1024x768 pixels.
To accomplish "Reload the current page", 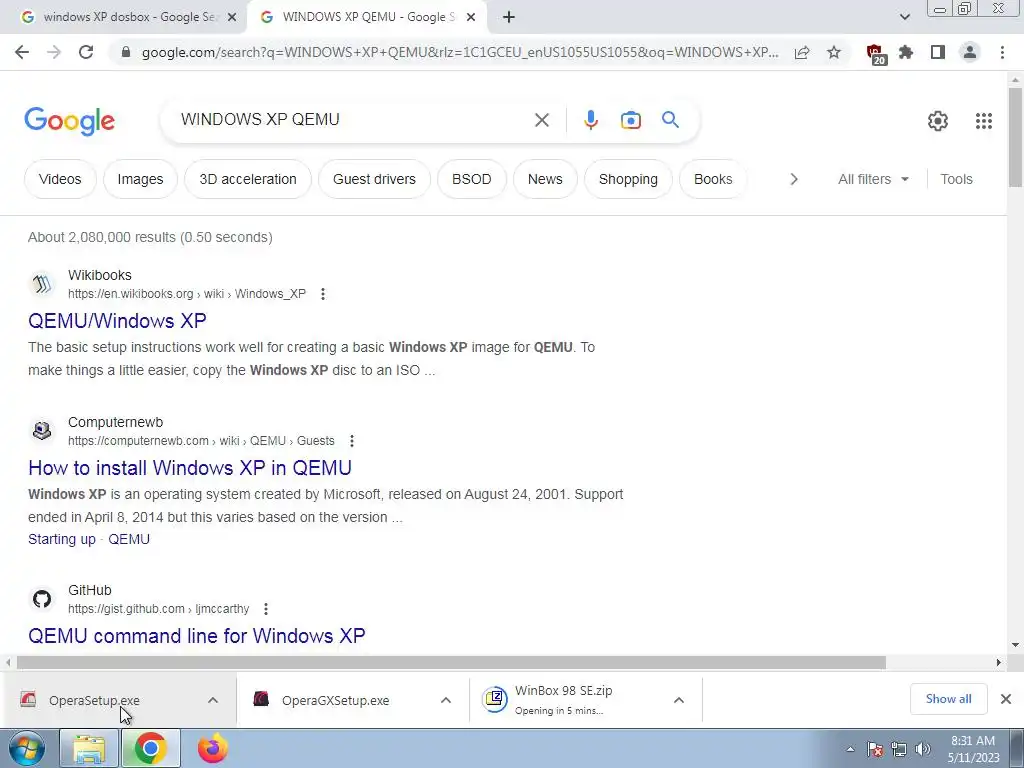I will pos(86,52).
